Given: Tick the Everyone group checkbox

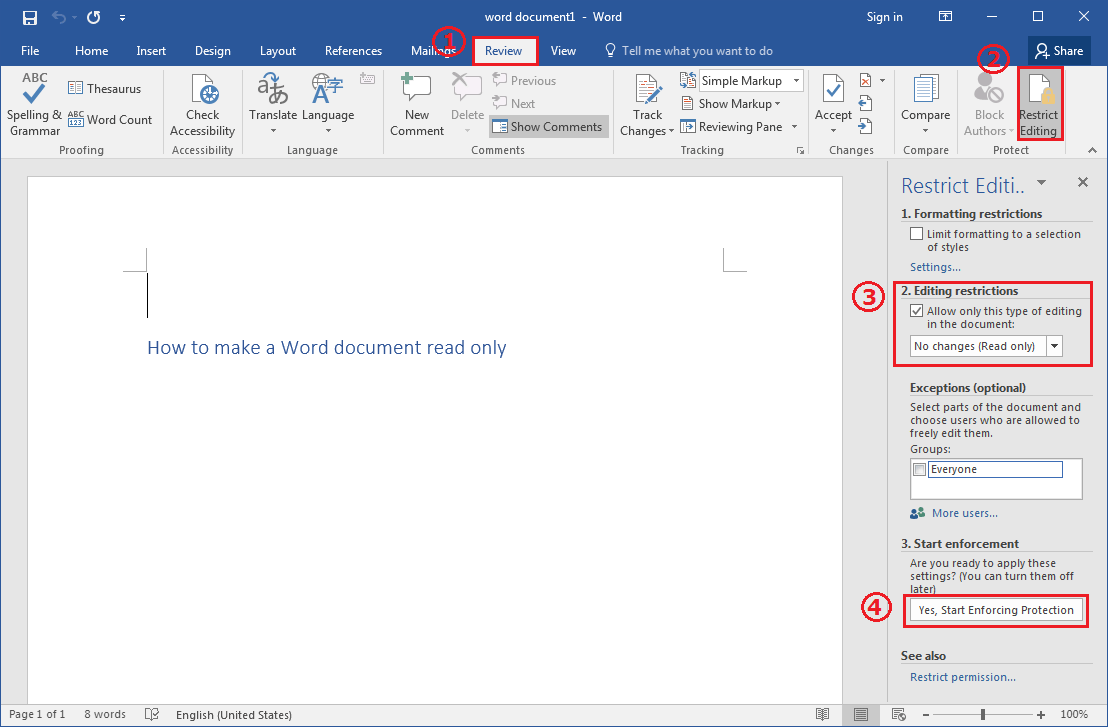Looking at the screenshot, I should [919, 470].
